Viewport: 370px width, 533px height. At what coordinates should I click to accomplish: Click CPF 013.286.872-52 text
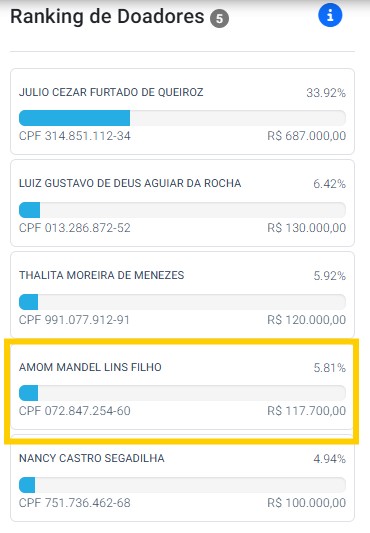coord(75,228)
